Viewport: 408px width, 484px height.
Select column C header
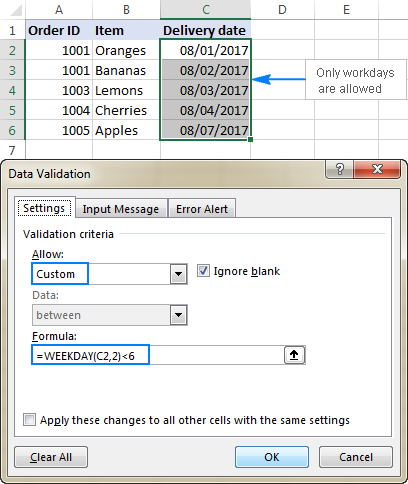[205, 10]
